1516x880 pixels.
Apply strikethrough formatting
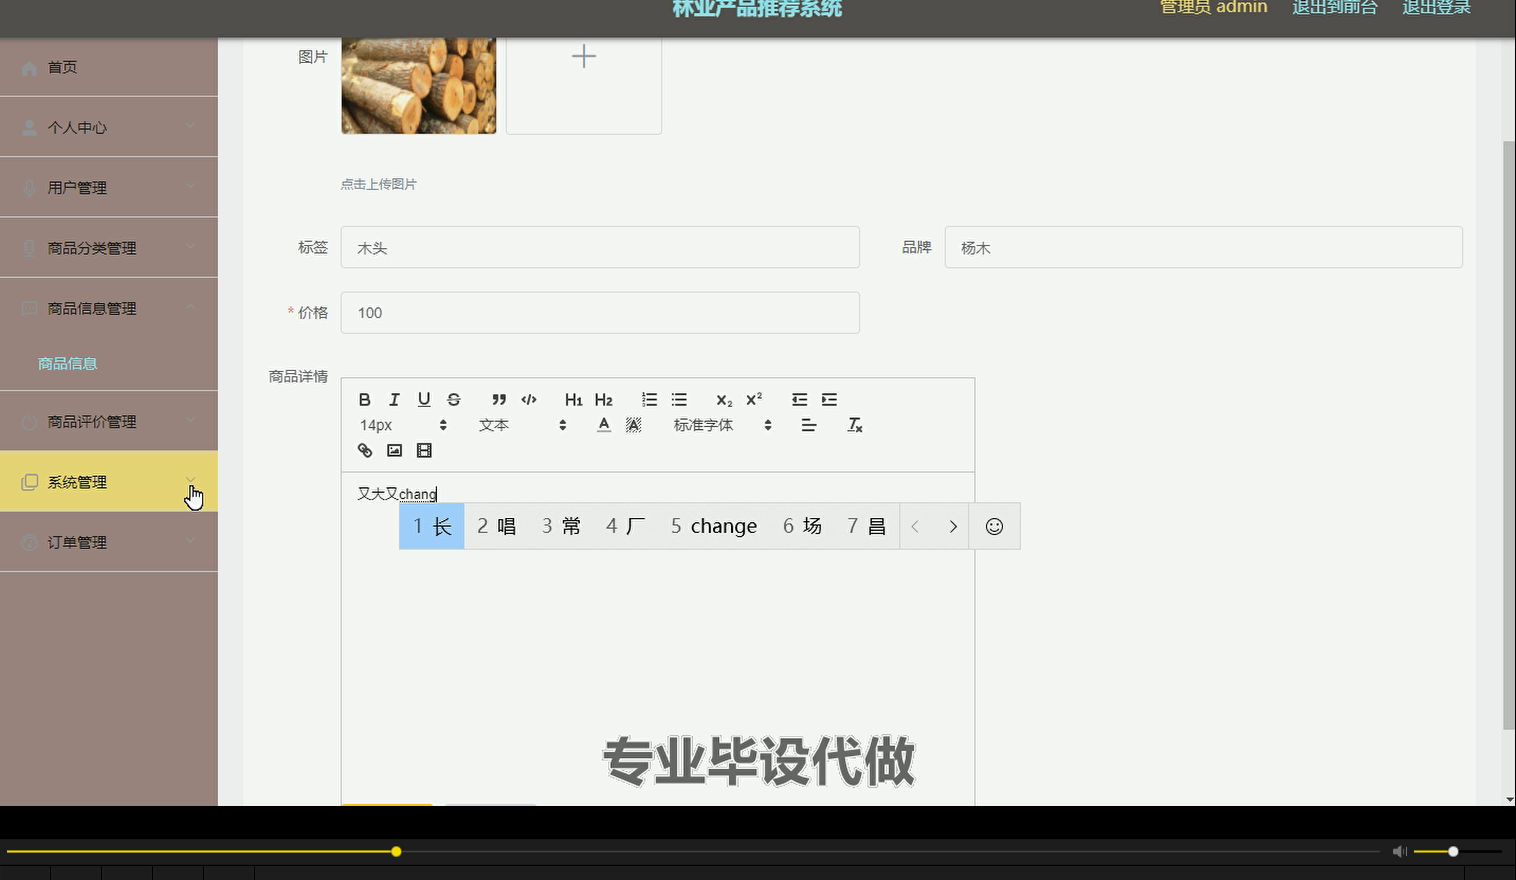click(454, 399)
